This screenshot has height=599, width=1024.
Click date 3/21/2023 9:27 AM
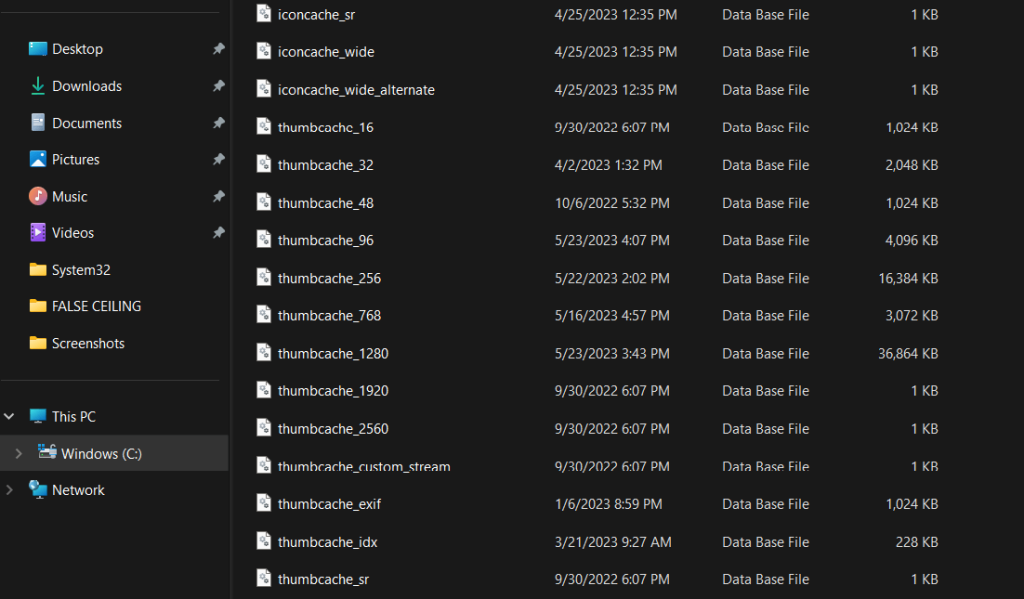613,542
